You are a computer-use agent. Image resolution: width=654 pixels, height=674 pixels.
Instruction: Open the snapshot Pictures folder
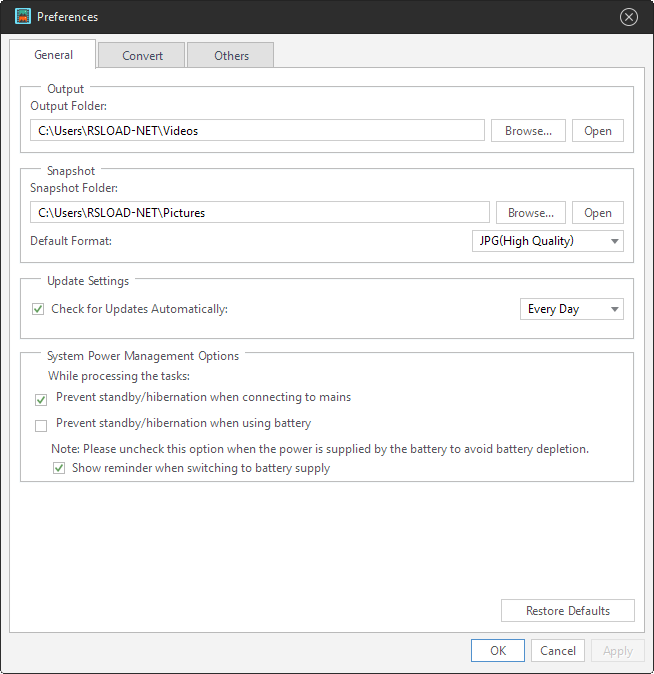[x=598, y=213]
